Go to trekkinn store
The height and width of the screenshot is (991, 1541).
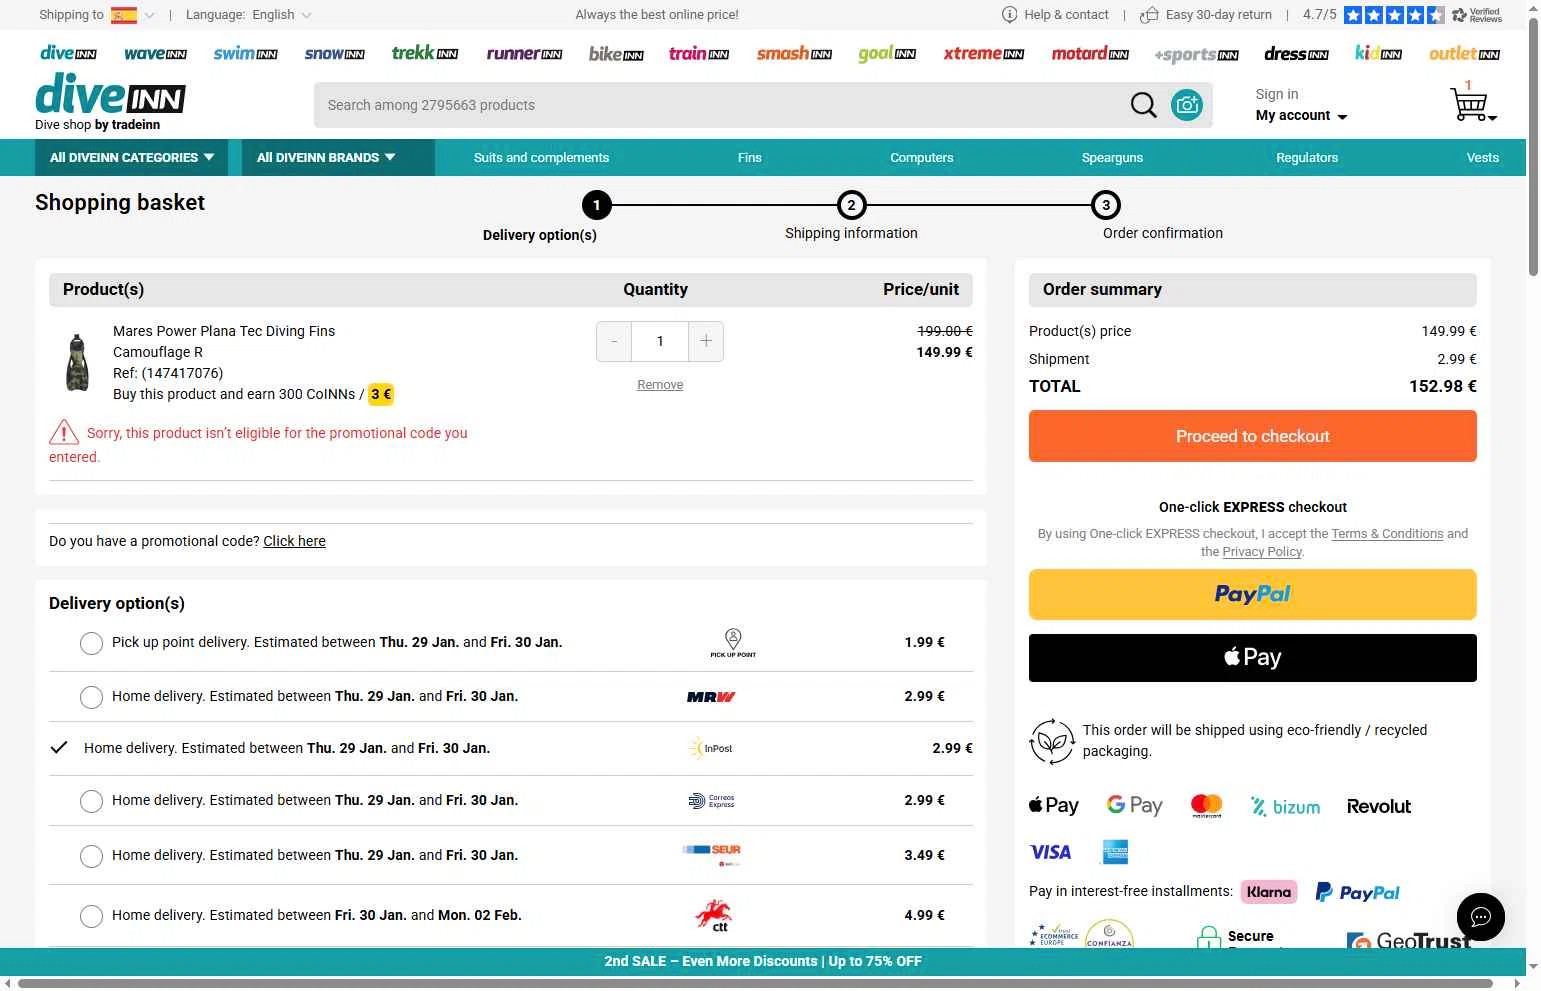point(425,52)
